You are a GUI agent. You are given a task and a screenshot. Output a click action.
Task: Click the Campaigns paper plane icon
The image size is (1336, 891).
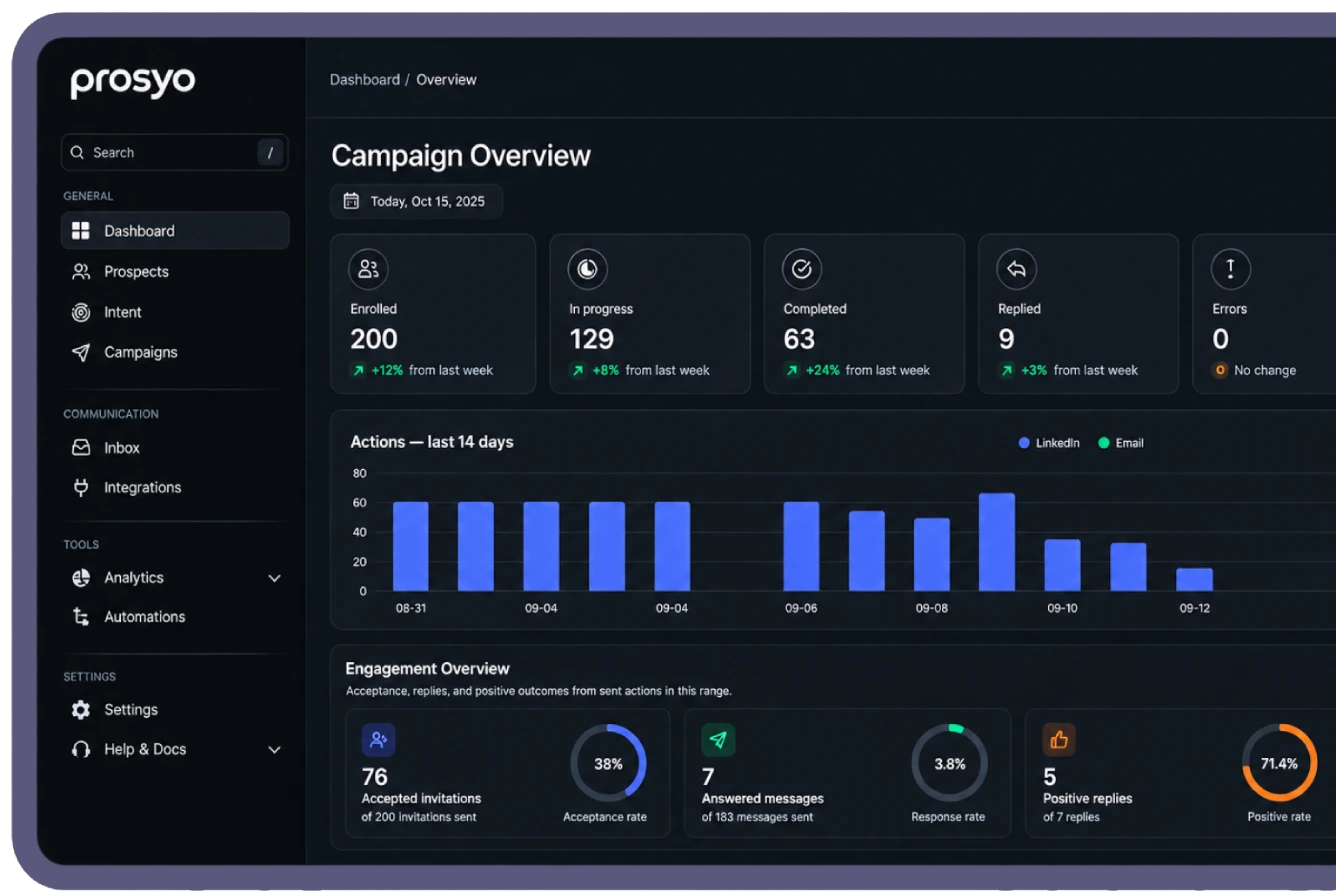(81, 352)
